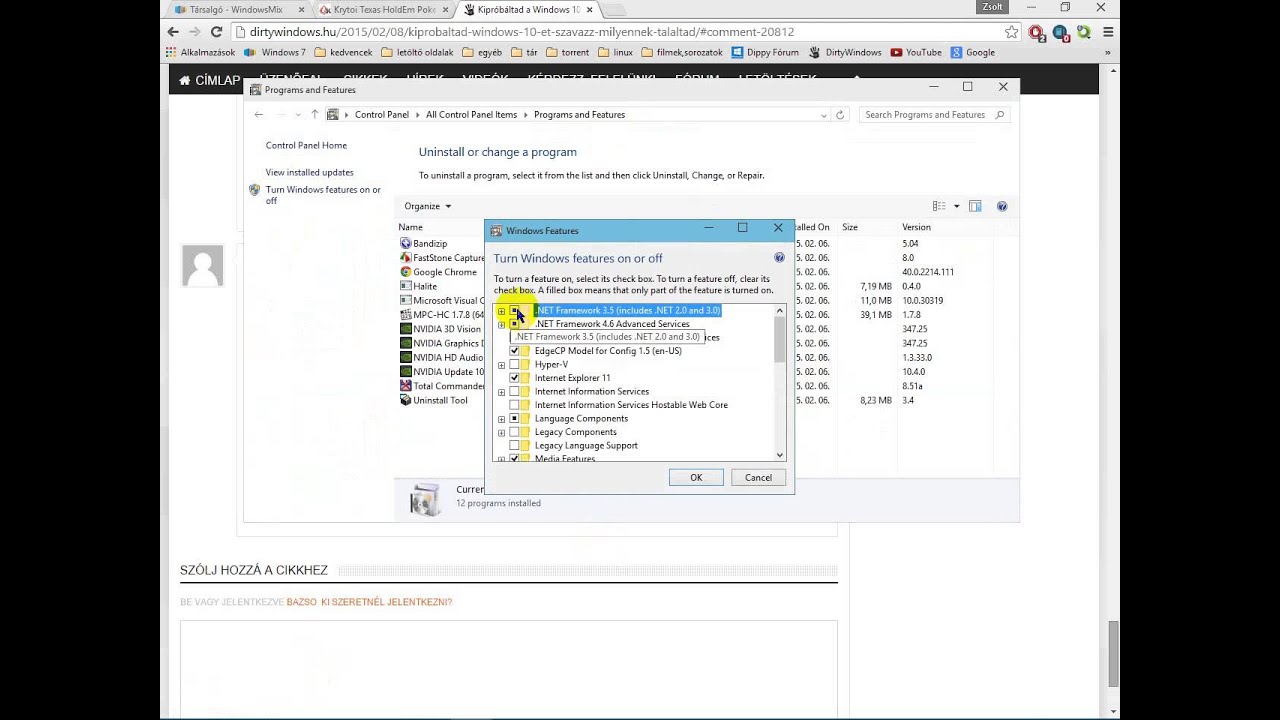
Task: Click the FastStone Capture program icon
Action: 405,257
